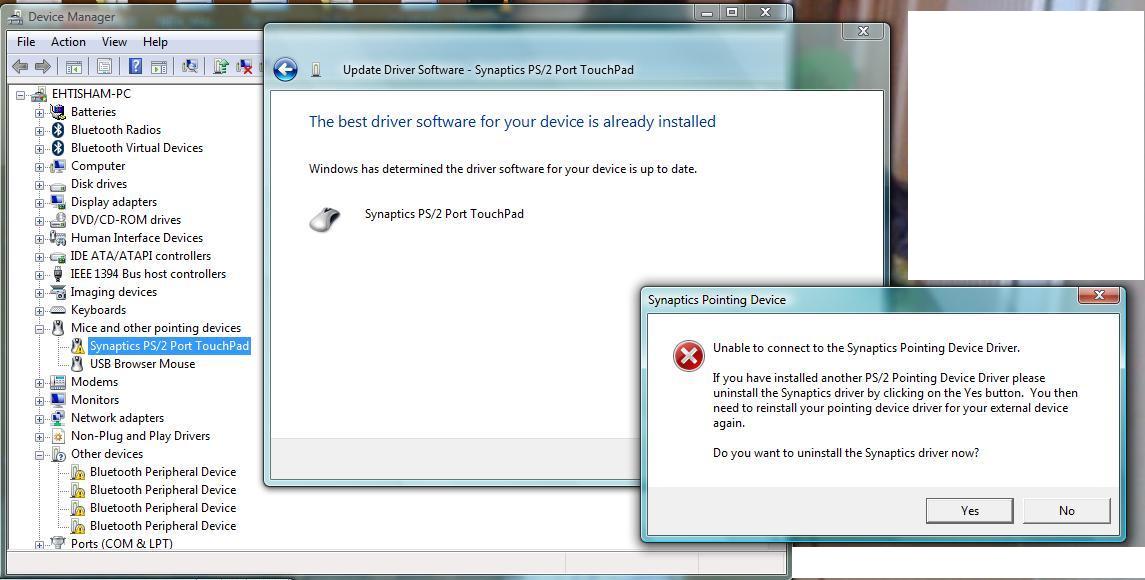The height and width of the screenshot is (580, 1145).
Task: Click the DVD/CD-ROM drives icon
Action: 58,220
